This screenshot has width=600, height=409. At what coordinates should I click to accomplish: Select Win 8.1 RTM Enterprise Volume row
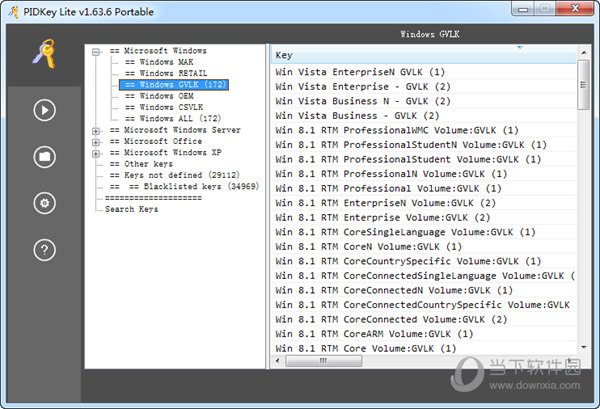[x=424, y=217]
